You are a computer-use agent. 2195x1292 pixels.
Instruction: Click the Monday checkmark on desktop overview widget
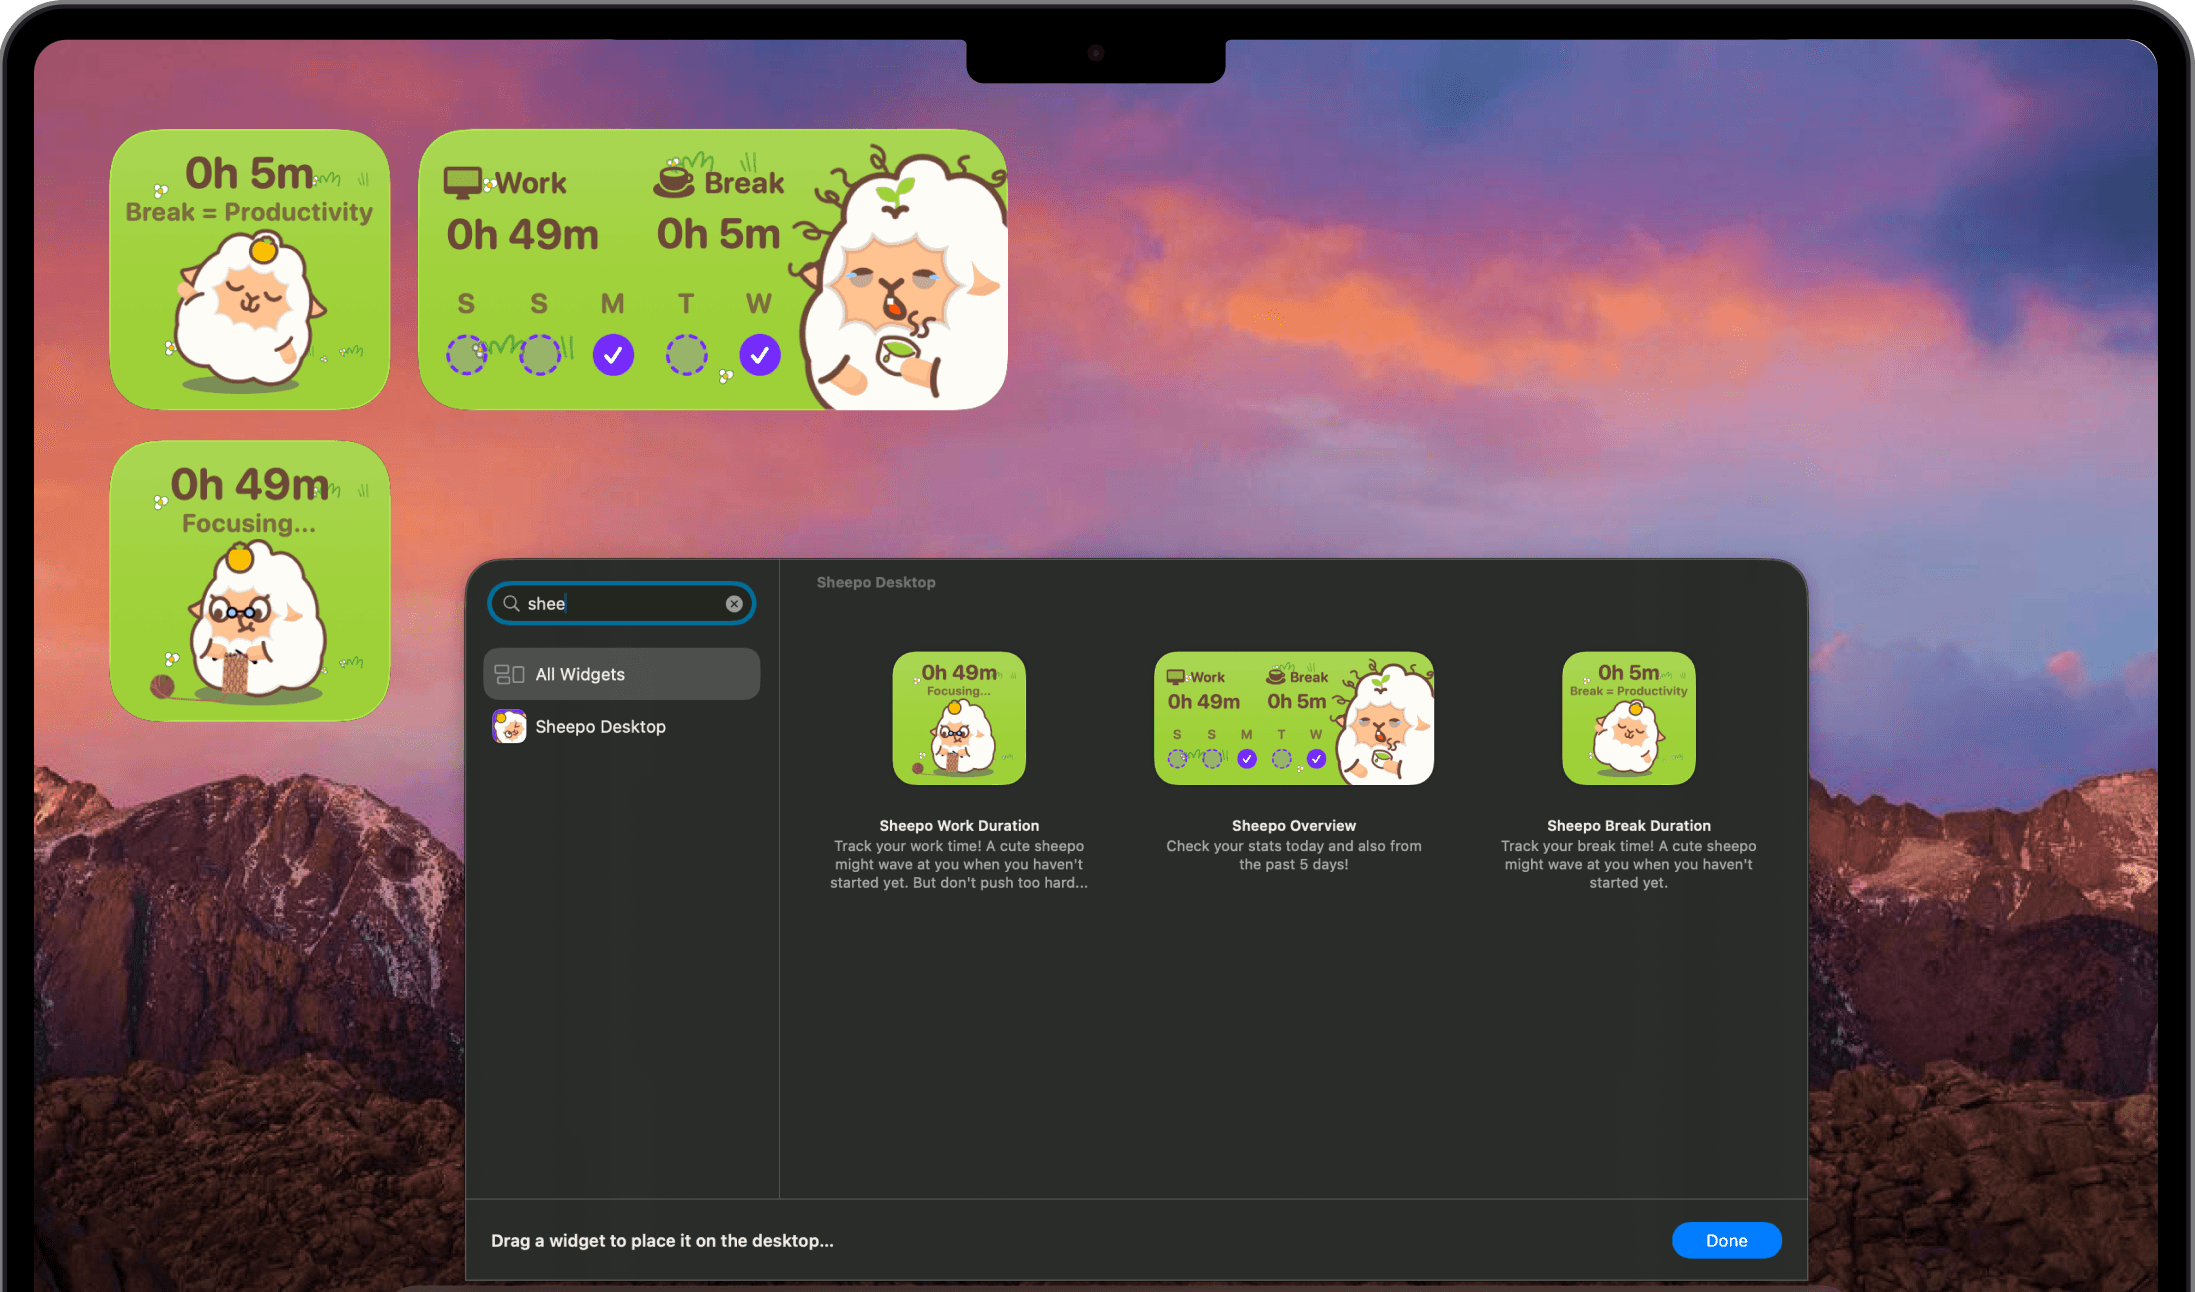(x=613, y=355)
